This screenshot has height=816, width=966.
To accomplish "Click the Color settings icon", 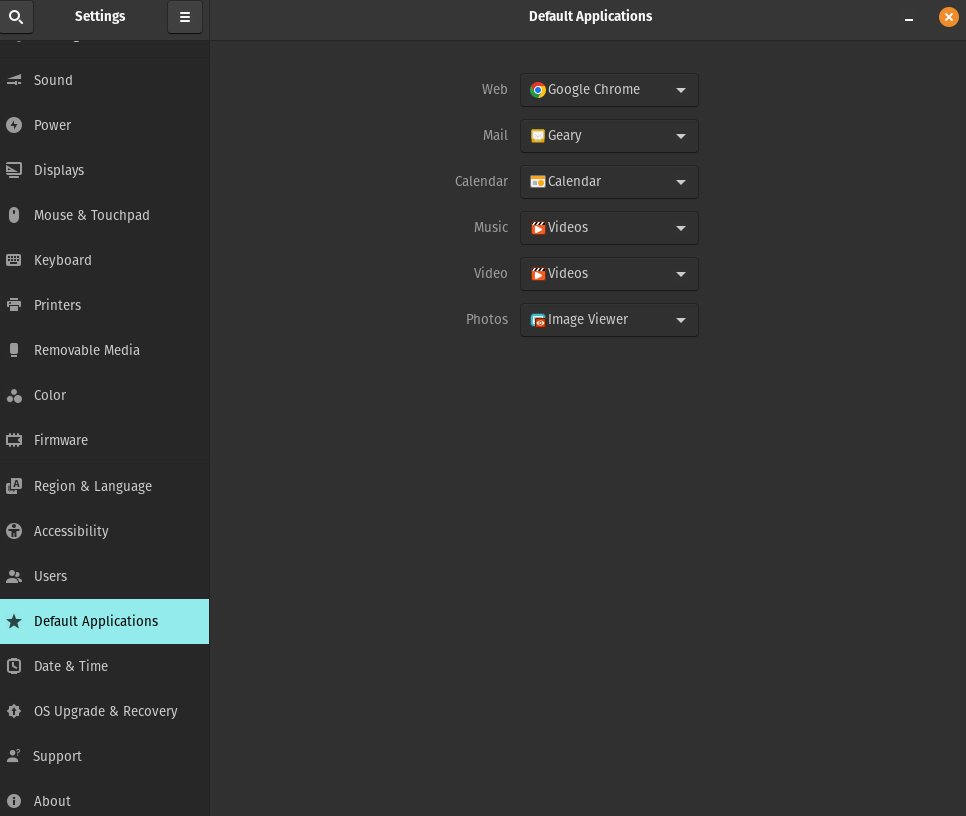I will 14,395.
